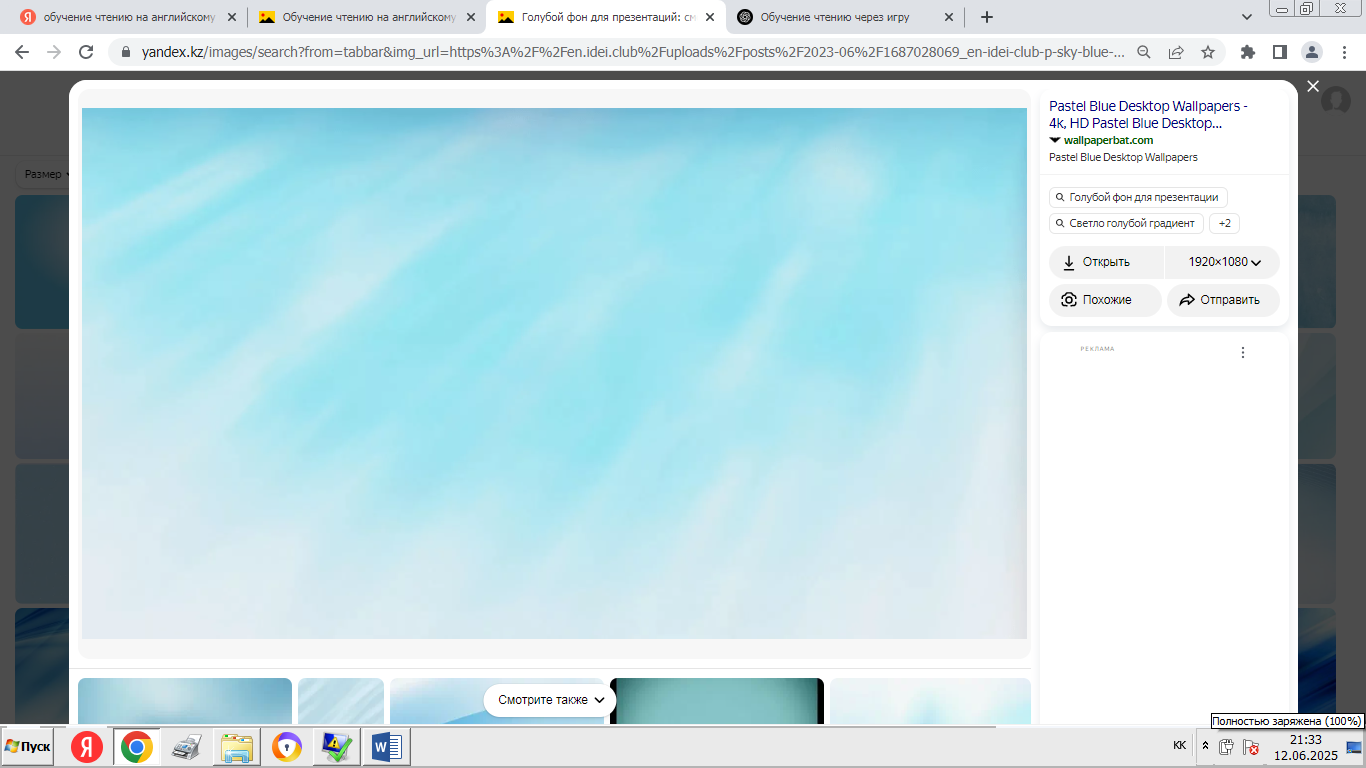The height and width of the screenshot is (768, 1366).
Task: Open the Размер filter dropdown behind the viewer
Action: click(46, 174)
